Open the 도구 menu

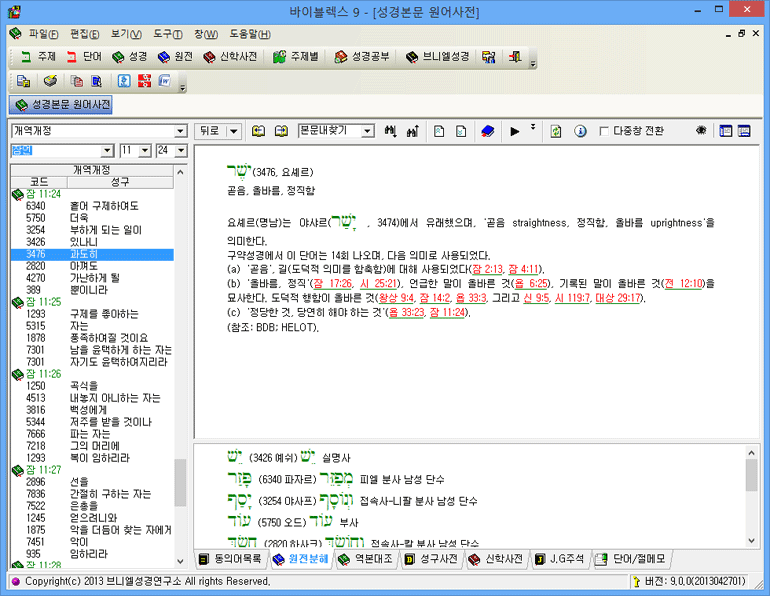point(167,34)
